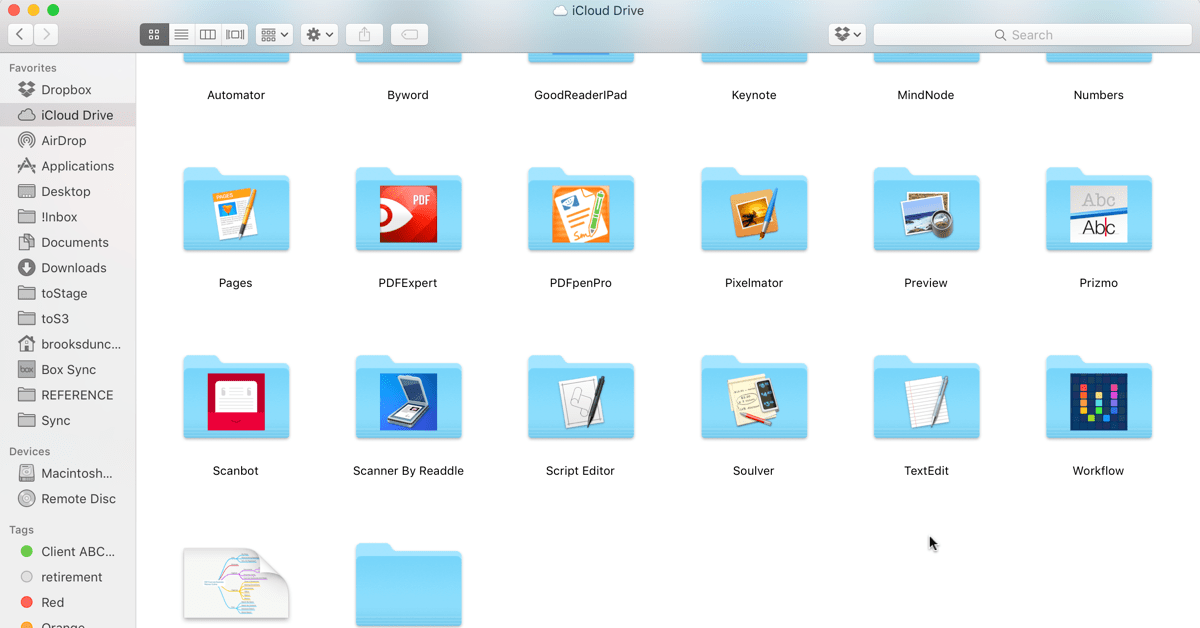The height and width of the screenshot is (628, 1200).
Task: Switch to icon view
Action: [x=153, y=34]
